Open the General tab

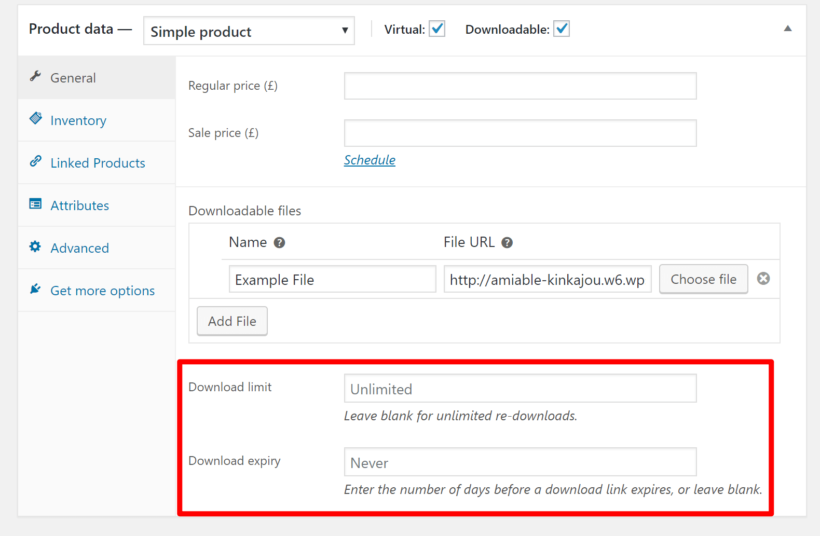(x=97, y=78)
